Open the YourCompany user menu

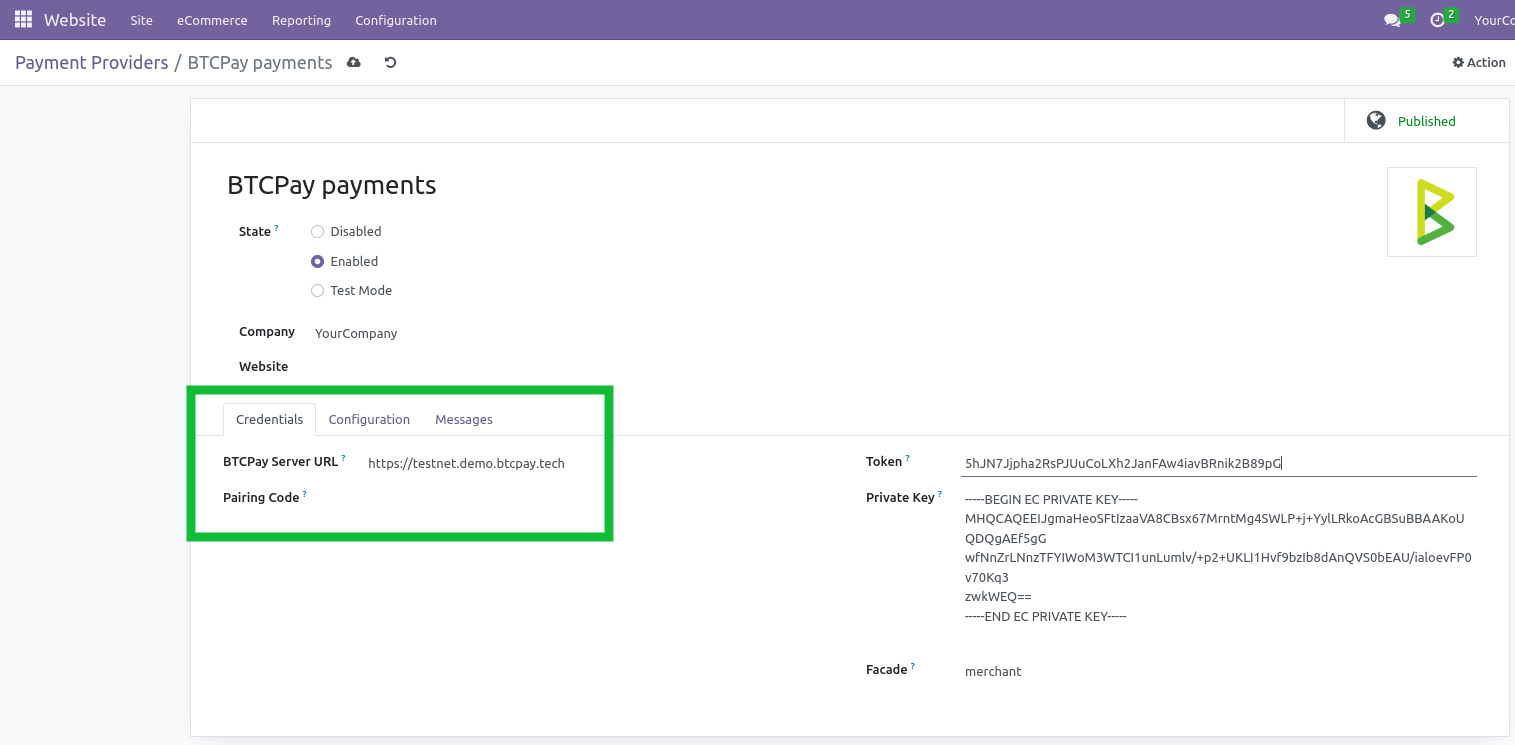(1494, 20)
